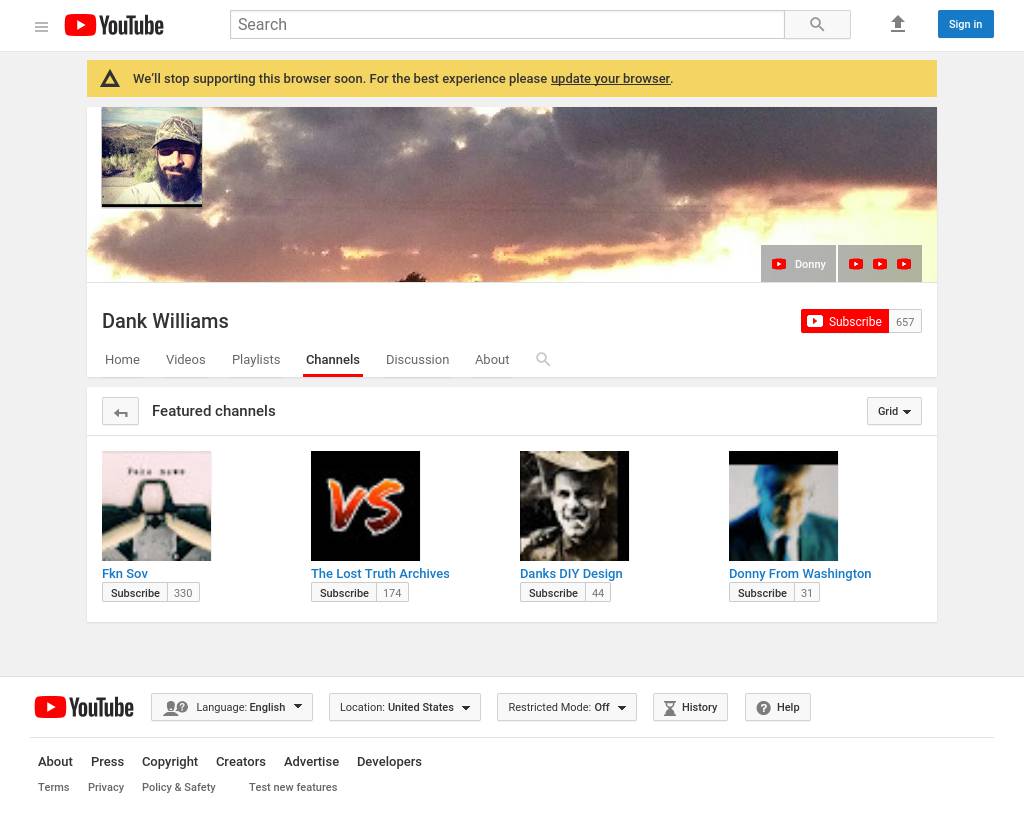
Task: Go to YouTube home via header logo
Action: [x=114, y=25]
